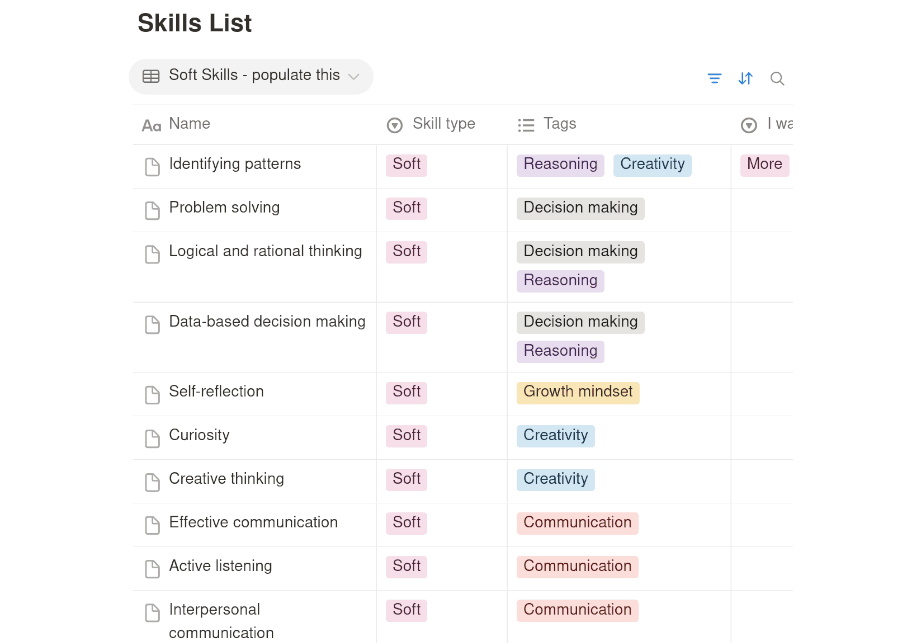Viewport: 900px width, 643px height.
Task: Click the page icon for Identifying patterns
Action: pos(152,166)
